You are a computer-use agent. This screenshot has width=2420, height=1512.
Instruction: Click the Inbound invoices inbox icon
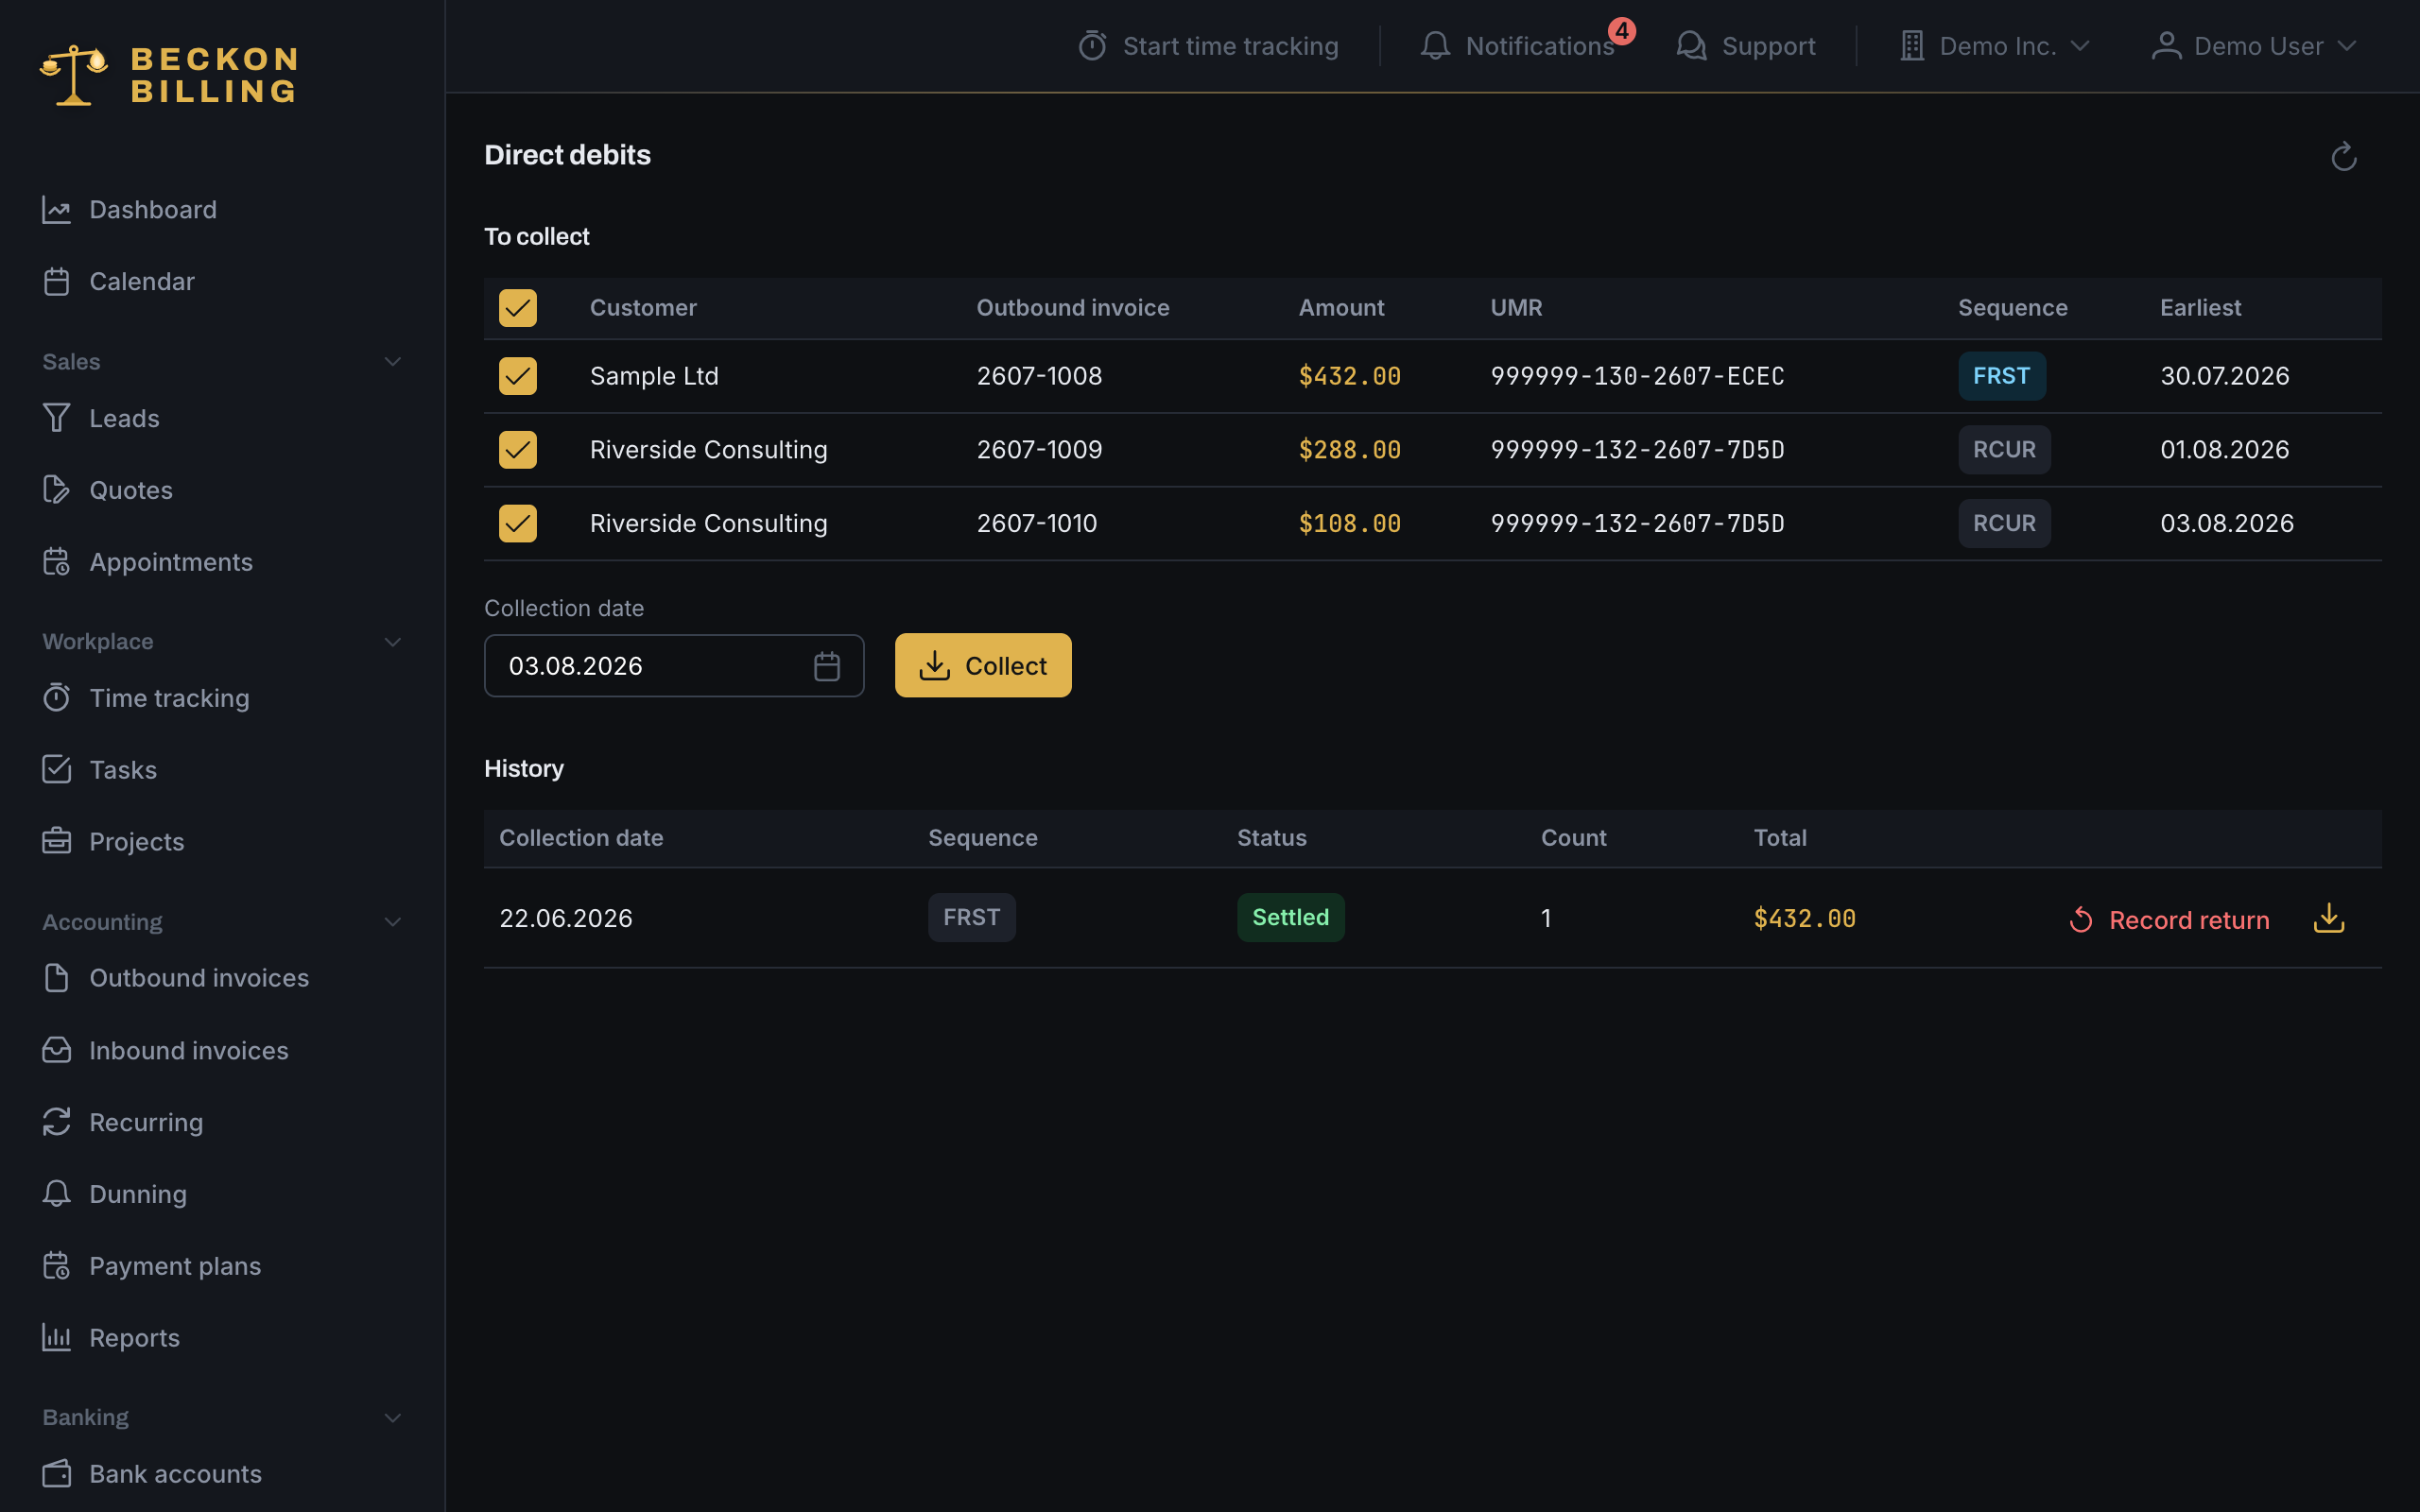(x=57, y=1050)
